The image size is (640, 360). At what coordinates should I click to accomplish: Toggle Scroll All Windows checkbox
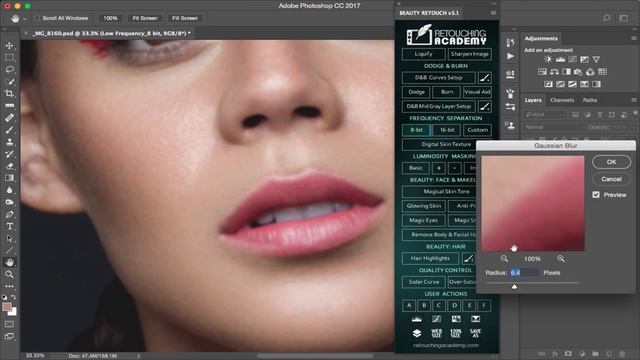tap(37, 18)
